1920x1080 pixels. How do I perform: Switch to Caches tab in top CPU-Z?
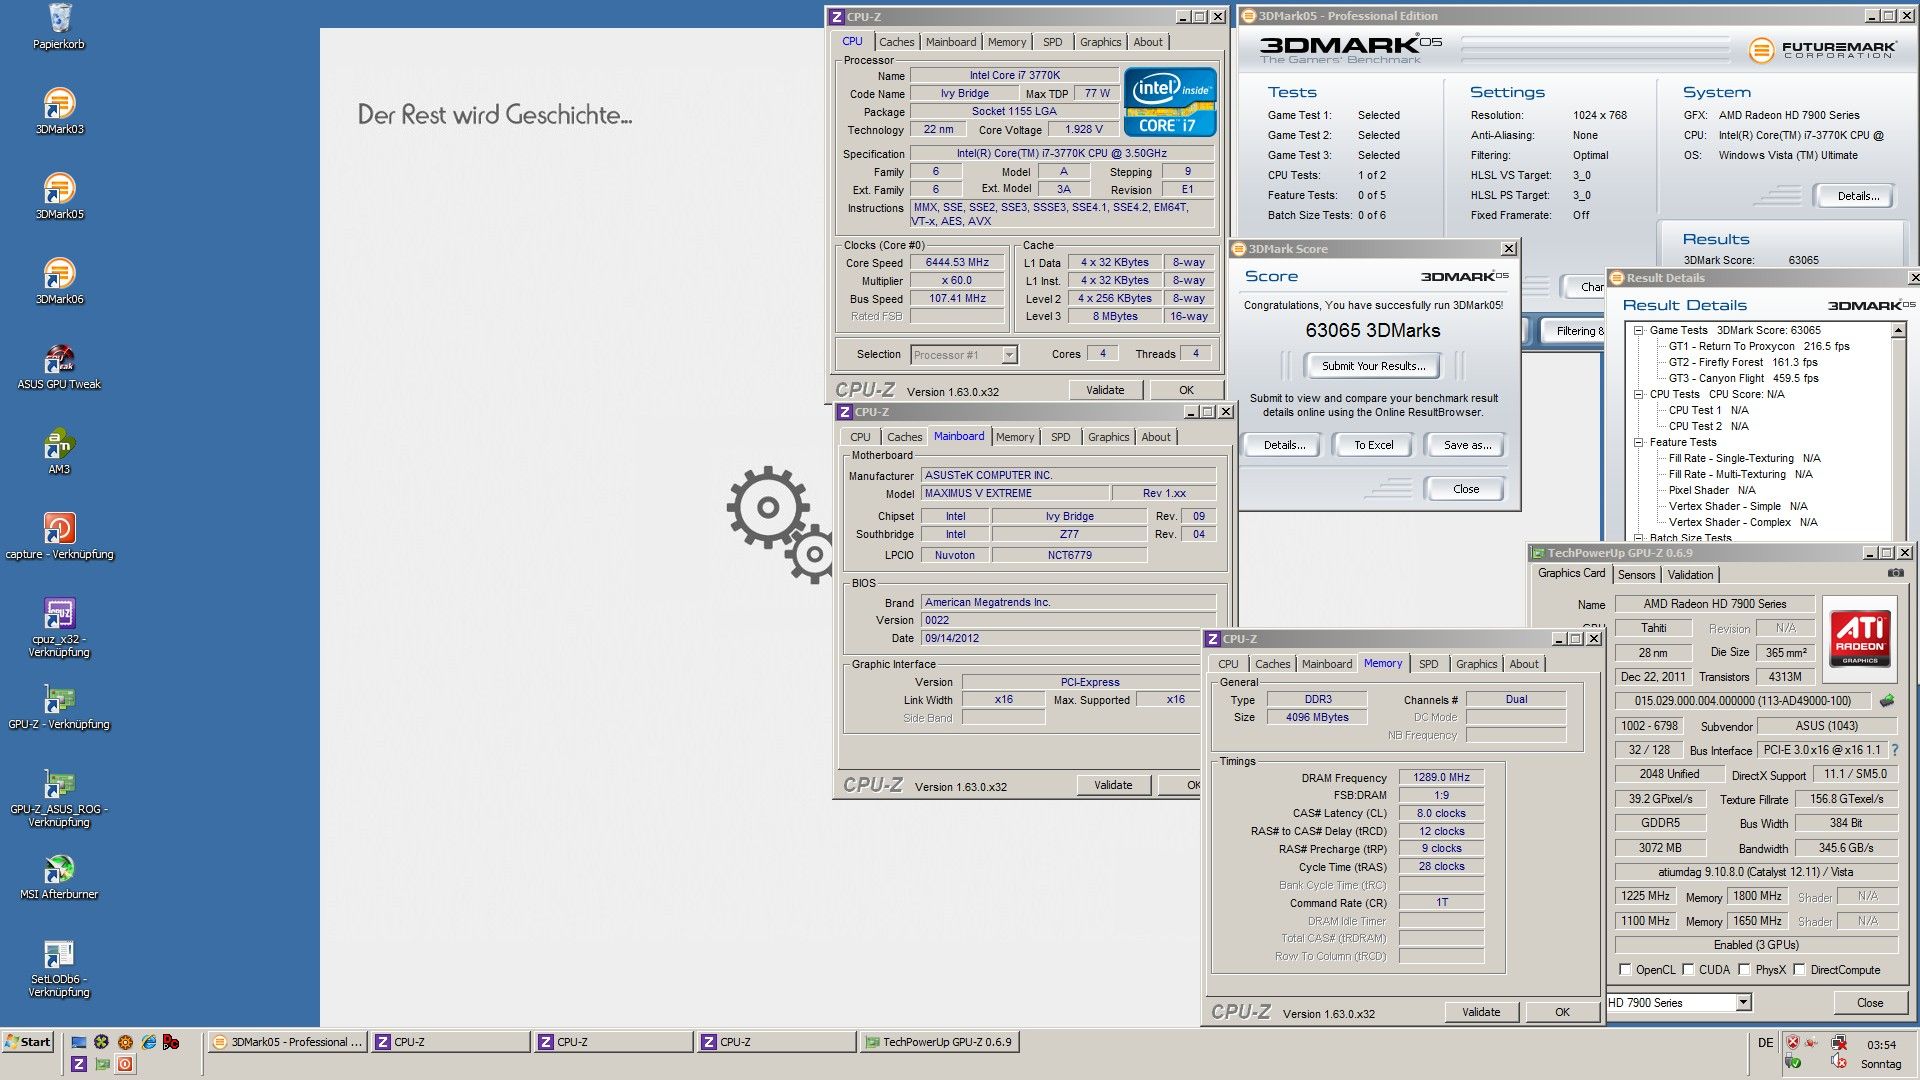[896, 42]
